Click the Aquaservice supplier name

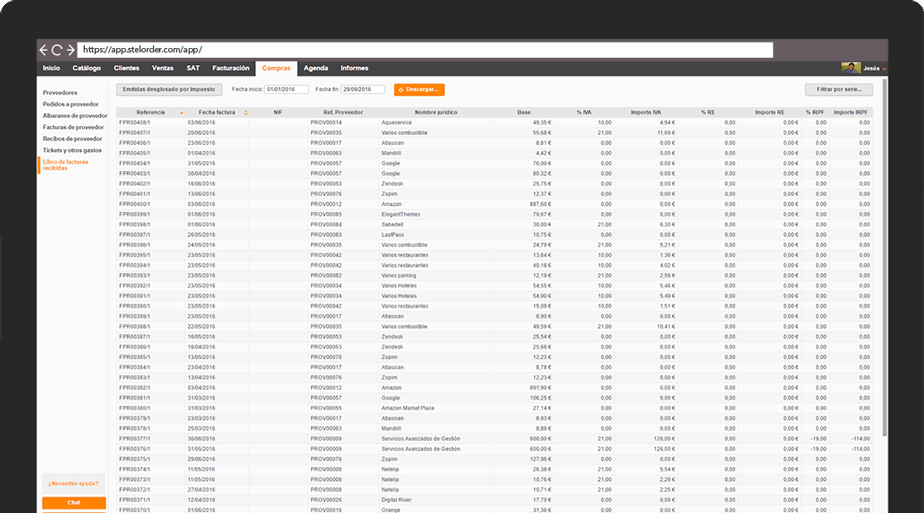(x=397, y=123)
